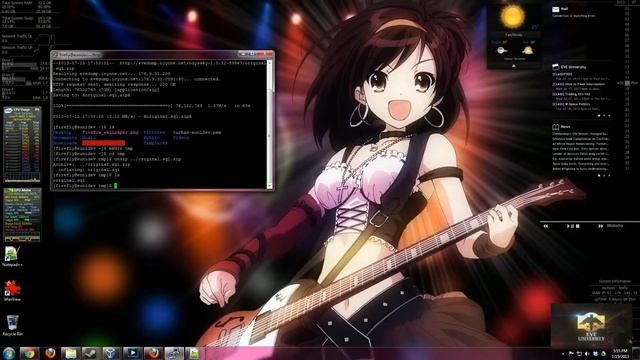640x360 pixels.
Task: Open the News widget title
Action: pos(565,127)
